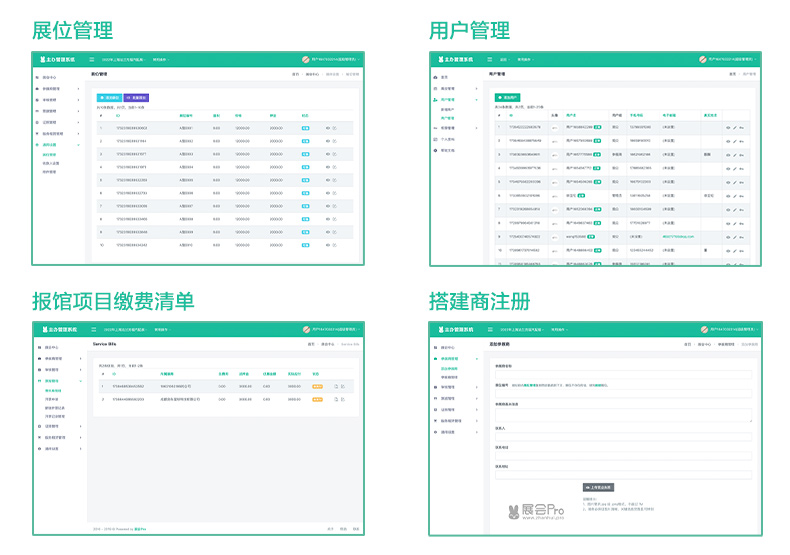Image resolution: width=790 pixels, height=555 pixels.
Task: Select green active submenu item under 用户管理 sidebar
Action: tap(447, 118)
